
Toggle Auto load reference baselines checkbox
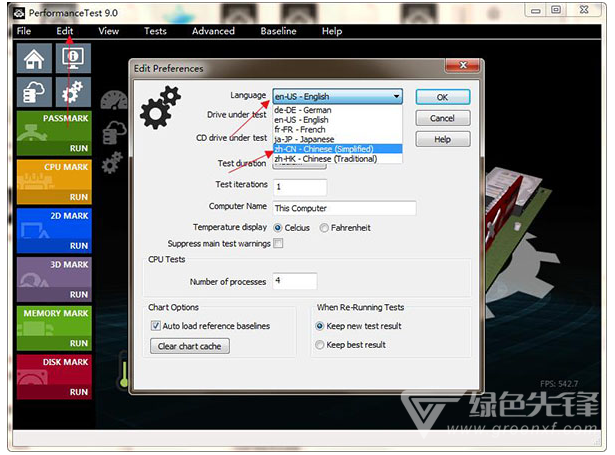pos(156,326)
